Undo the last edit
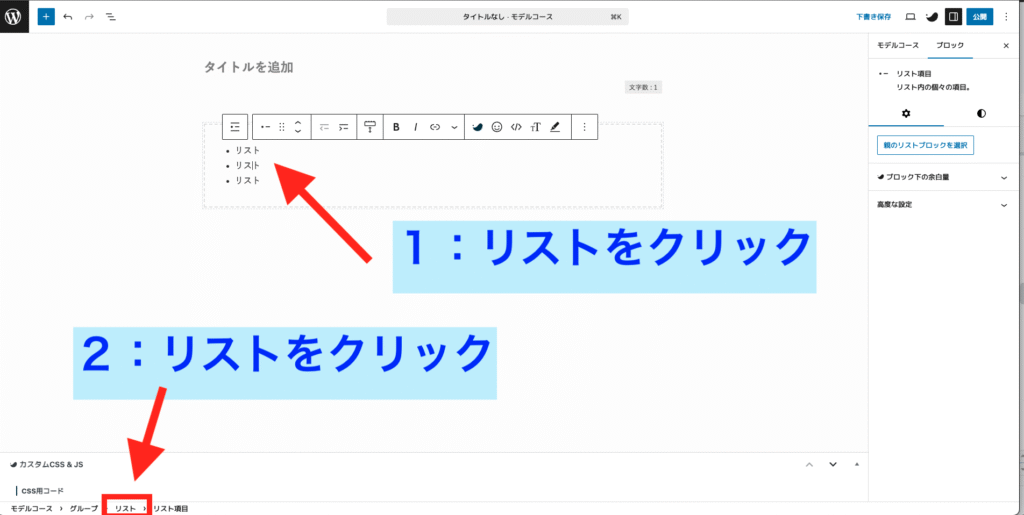The width and height of the screenshot is (1024, 515). [x=67, y=17]
